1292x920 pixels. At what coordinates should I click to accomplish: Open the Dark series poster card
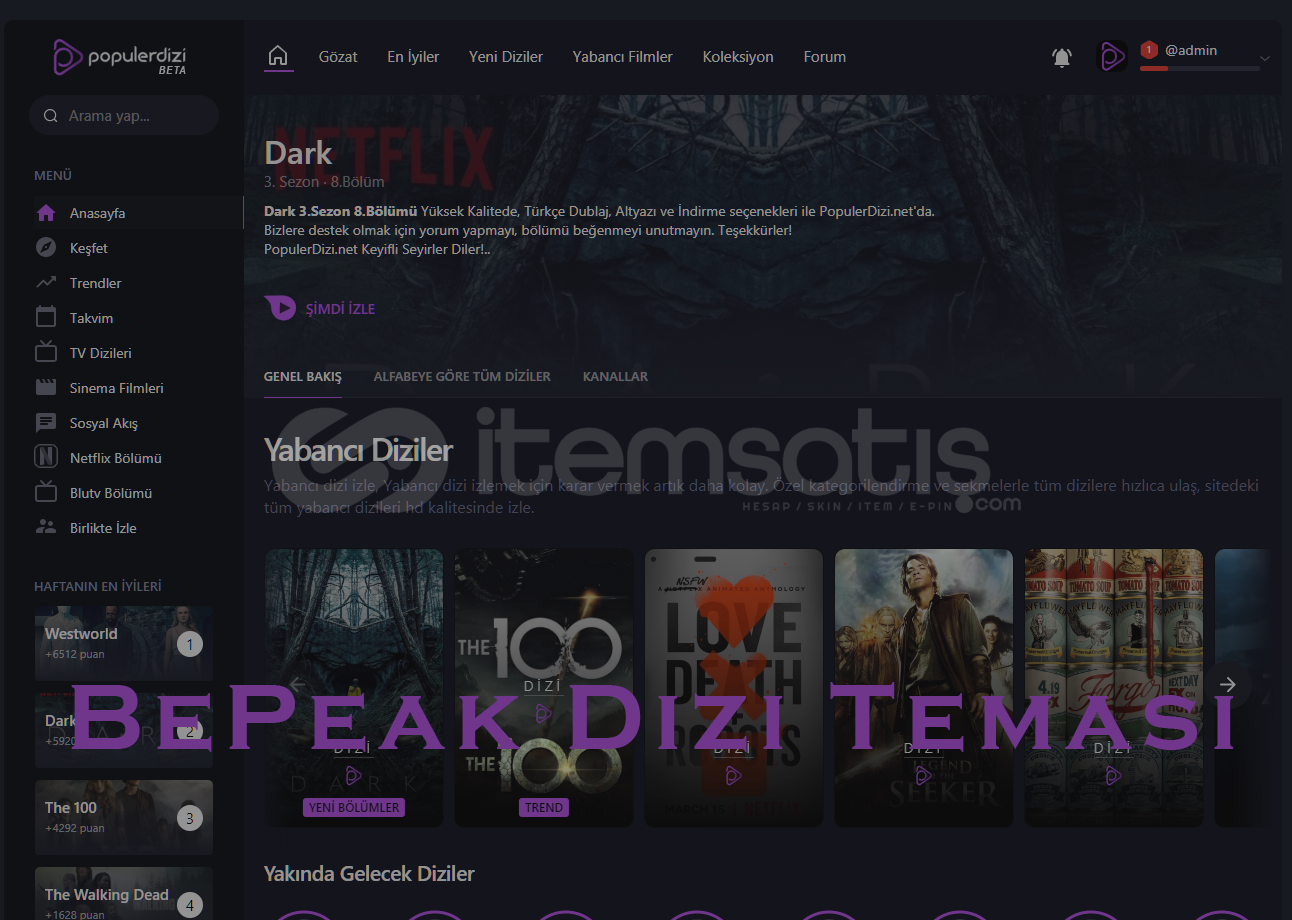pos(354,688)
